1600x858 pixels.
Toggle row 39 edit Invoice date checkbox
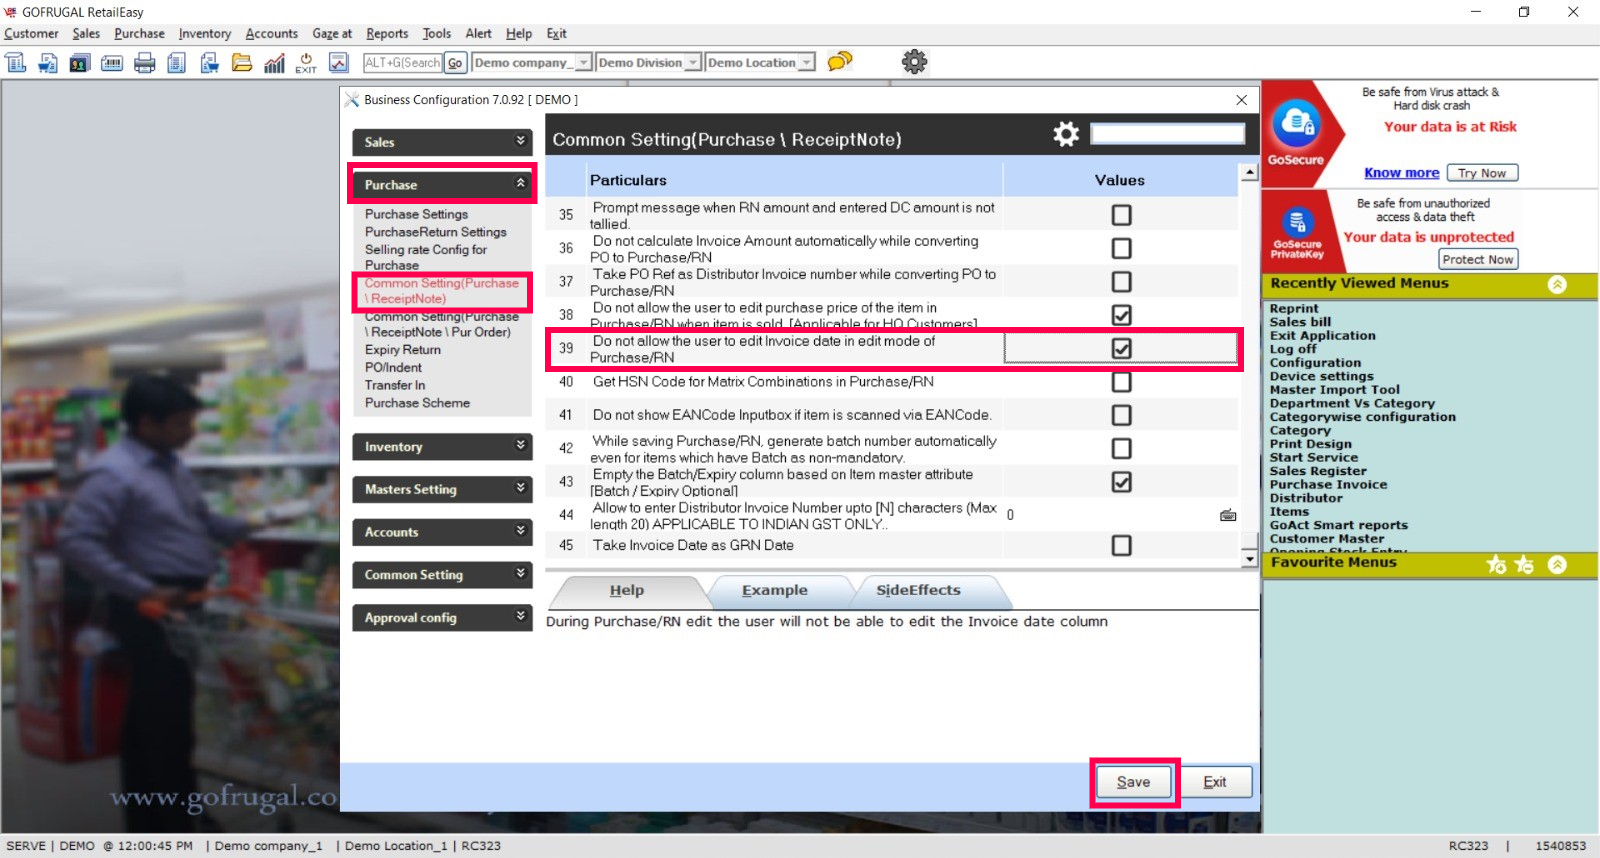pos(1122,348)
